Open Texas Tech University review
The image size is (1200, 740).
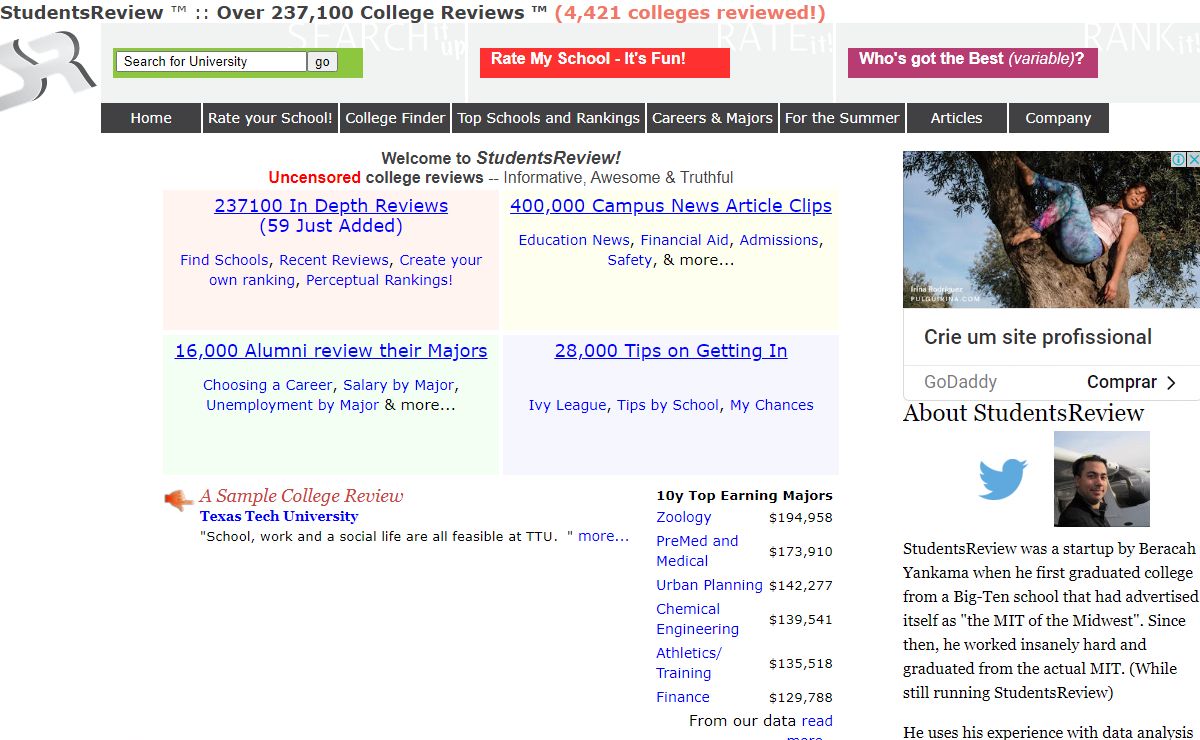(279, 516)
